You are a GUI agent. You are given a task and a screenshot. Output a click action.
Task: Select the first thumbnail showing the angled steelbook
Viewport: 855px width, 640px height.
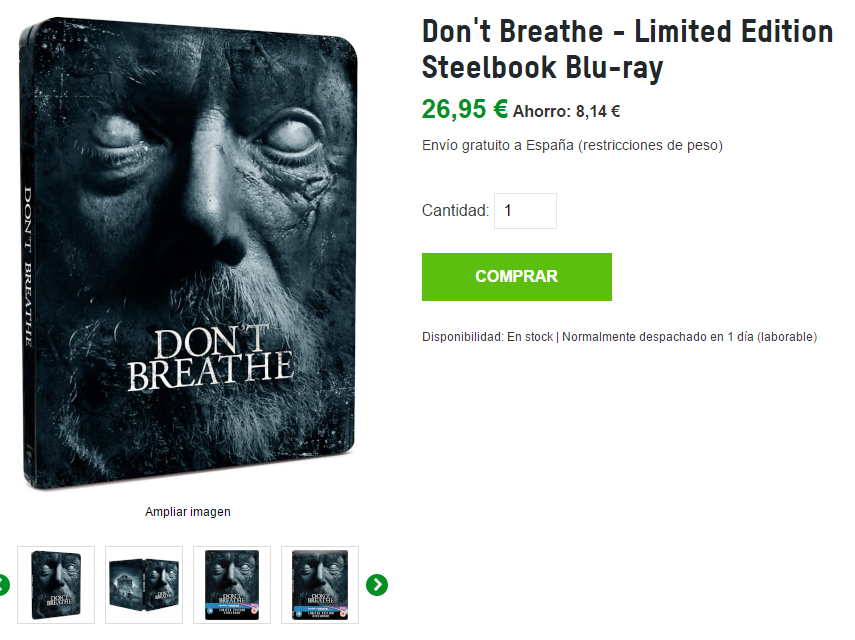(56, 585)
